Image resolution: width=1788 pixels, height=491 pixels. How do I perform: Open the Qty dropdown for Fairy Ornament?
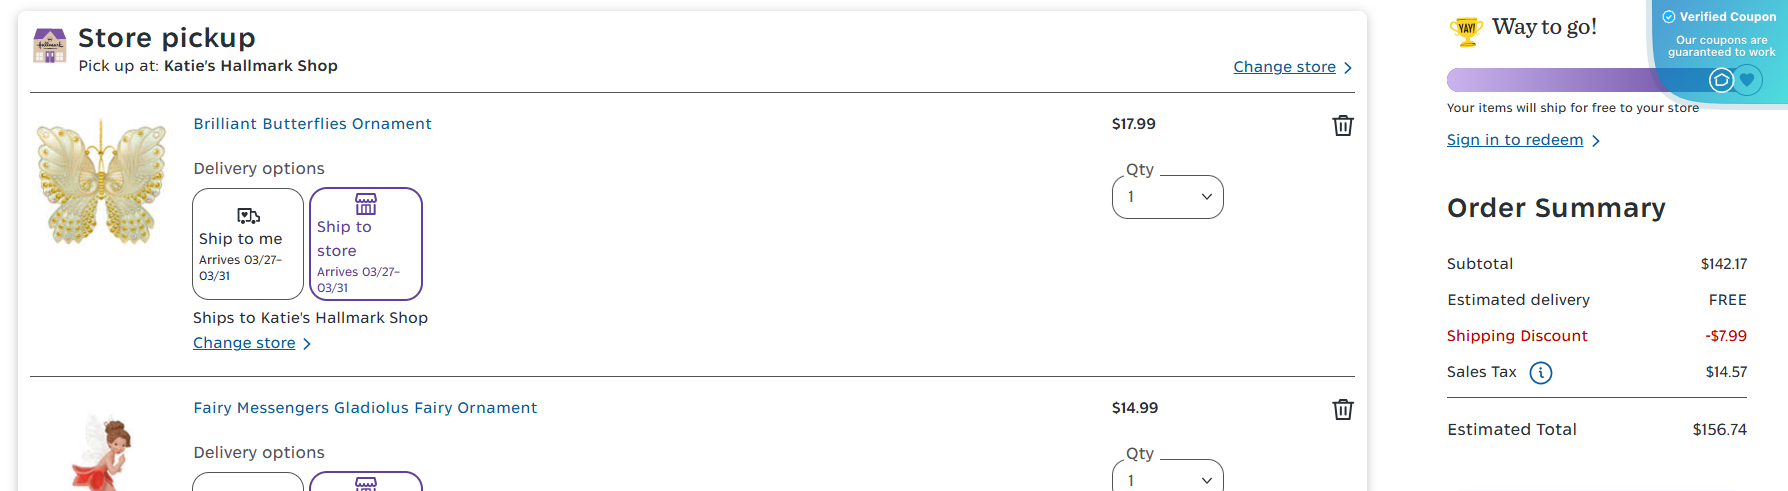(1168, 479)
